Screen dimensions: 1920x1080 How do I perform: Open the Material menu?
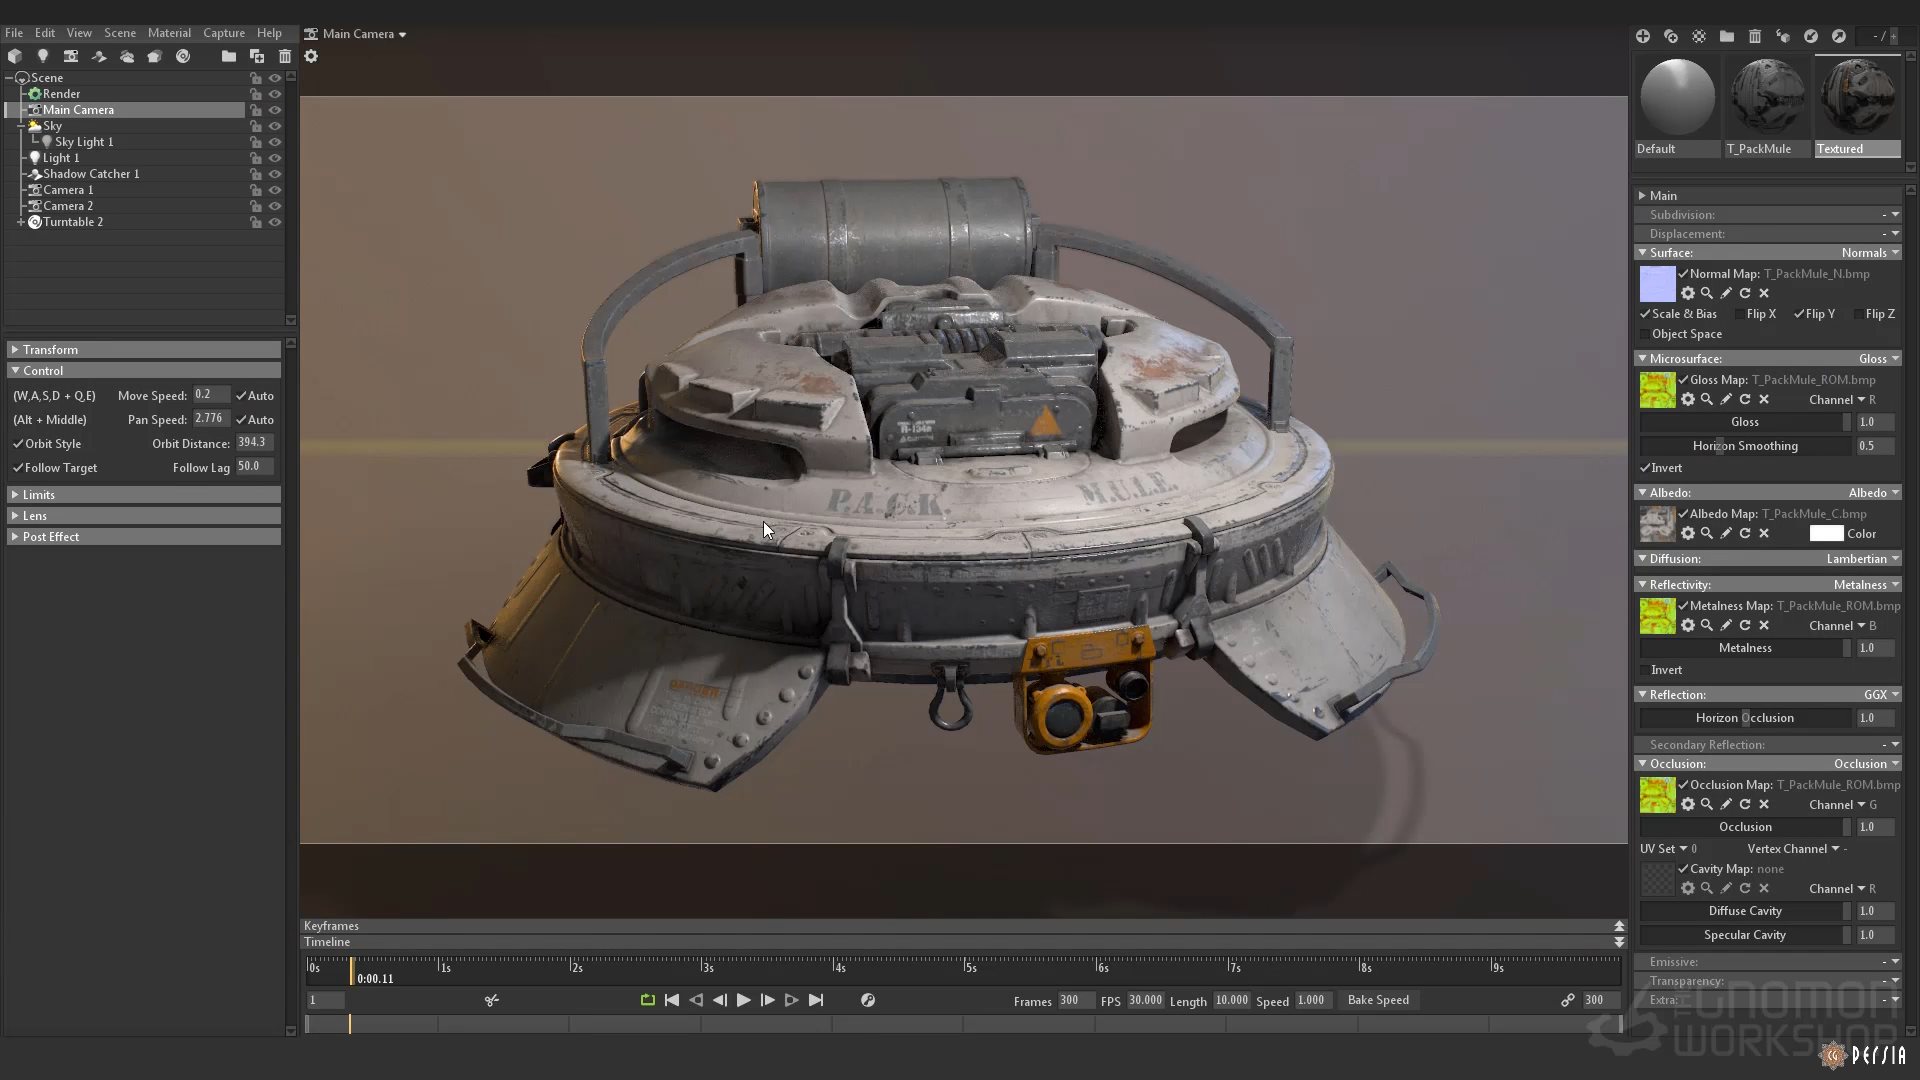pos(169,33)
